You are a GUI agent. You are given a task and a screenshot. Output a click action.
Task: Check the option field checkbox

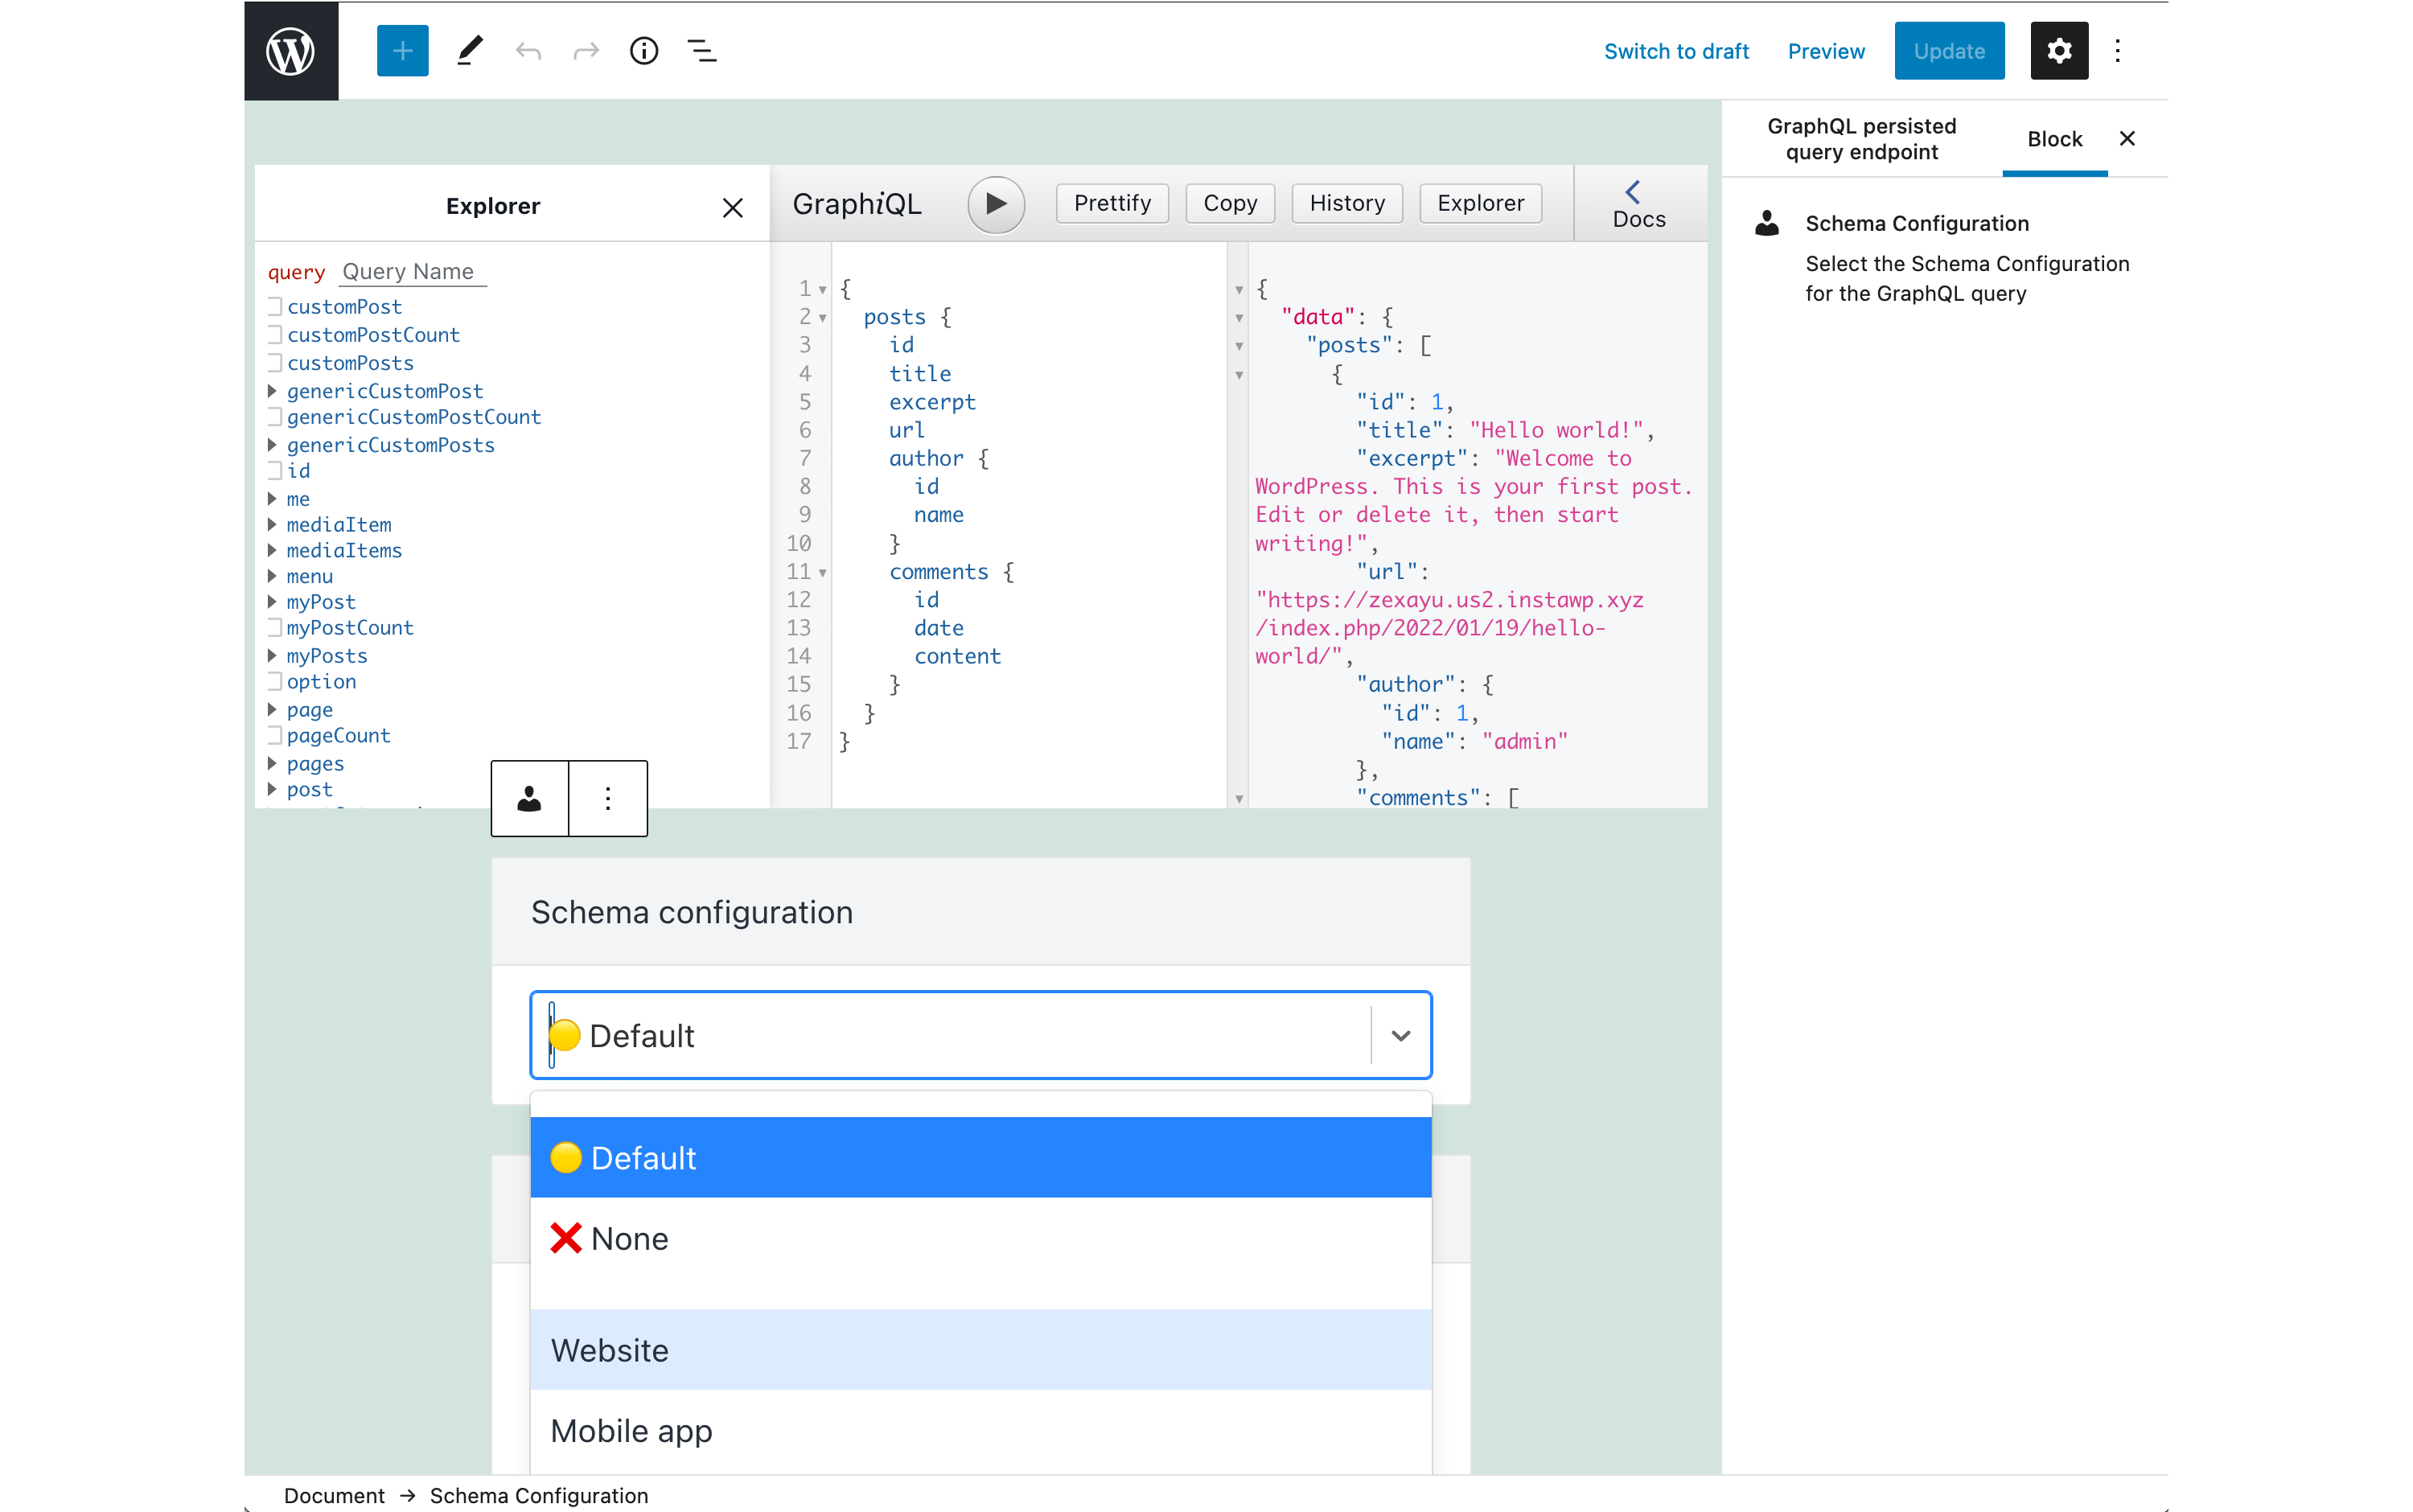click(x=275, y=681)
